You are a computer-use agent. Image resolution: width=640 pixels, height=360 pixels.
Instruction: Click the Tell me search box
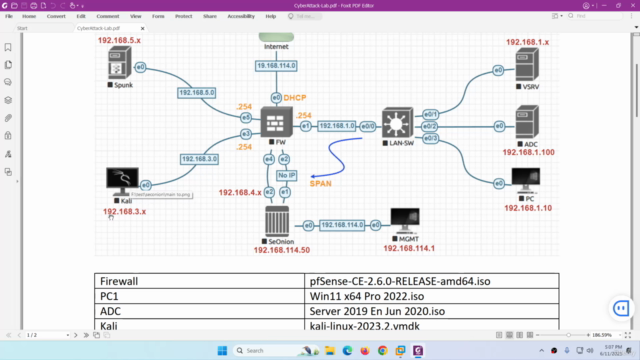(304, 16)
